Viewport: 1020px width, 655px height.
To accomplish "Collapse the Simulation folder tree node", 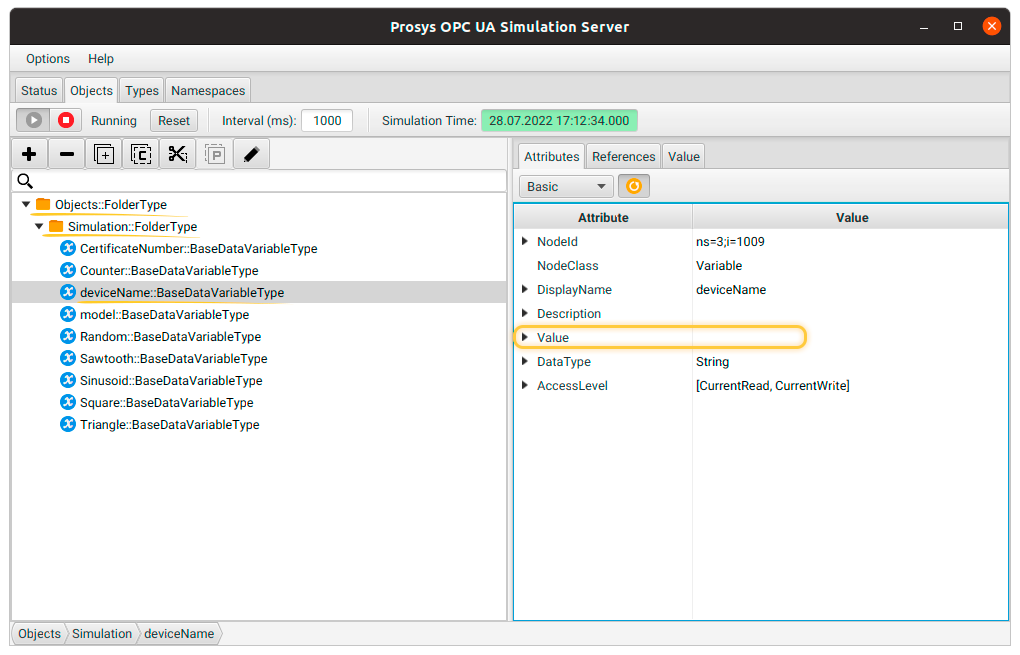I will click(39, 227).
